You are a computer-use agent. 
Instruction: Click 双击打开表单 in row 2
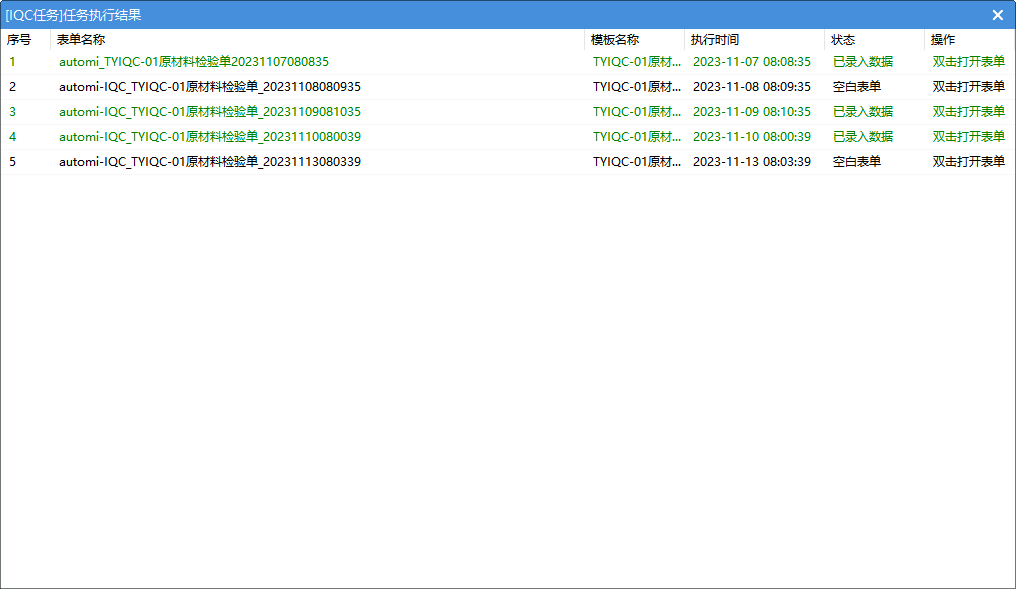coord(968,87)
